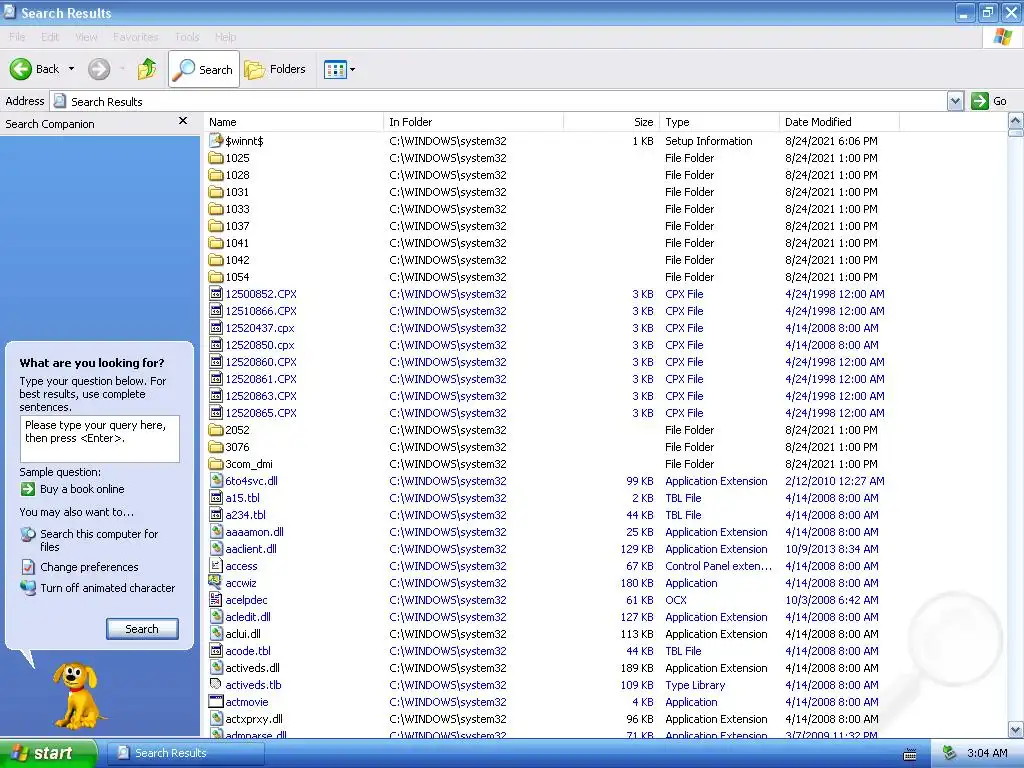Viewport: 1024px width, 768px height.
Task: Select the 1025 folder icon
Action: click(x=216, y=157)
